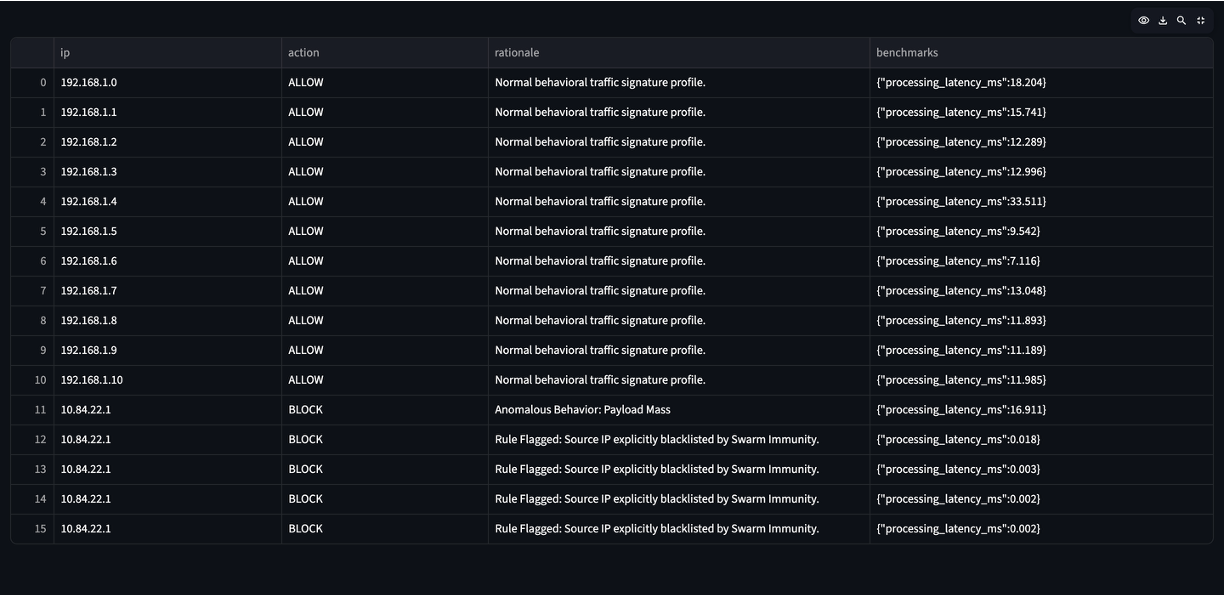Sort by the ip column header

point(168,53)
